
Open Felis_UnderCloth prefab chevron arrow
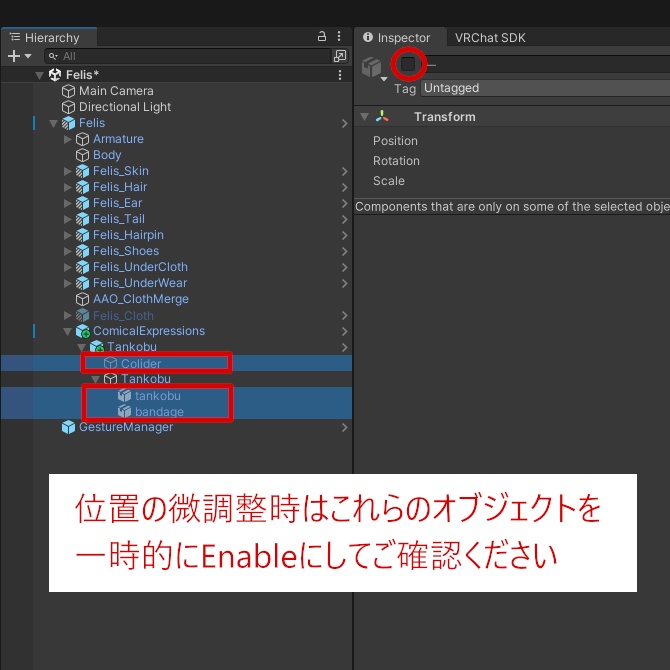(344, 267)
